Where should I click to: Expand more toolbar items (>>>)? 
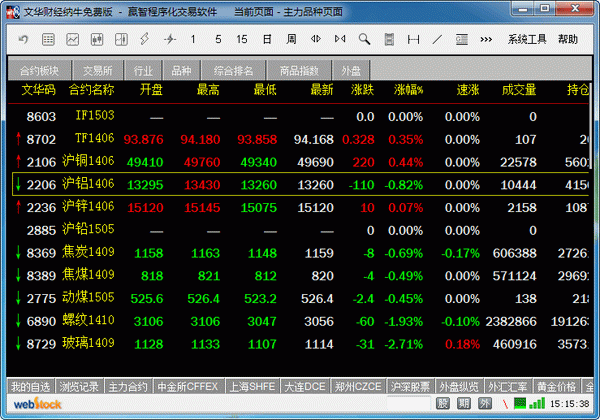tap(486, 39)
